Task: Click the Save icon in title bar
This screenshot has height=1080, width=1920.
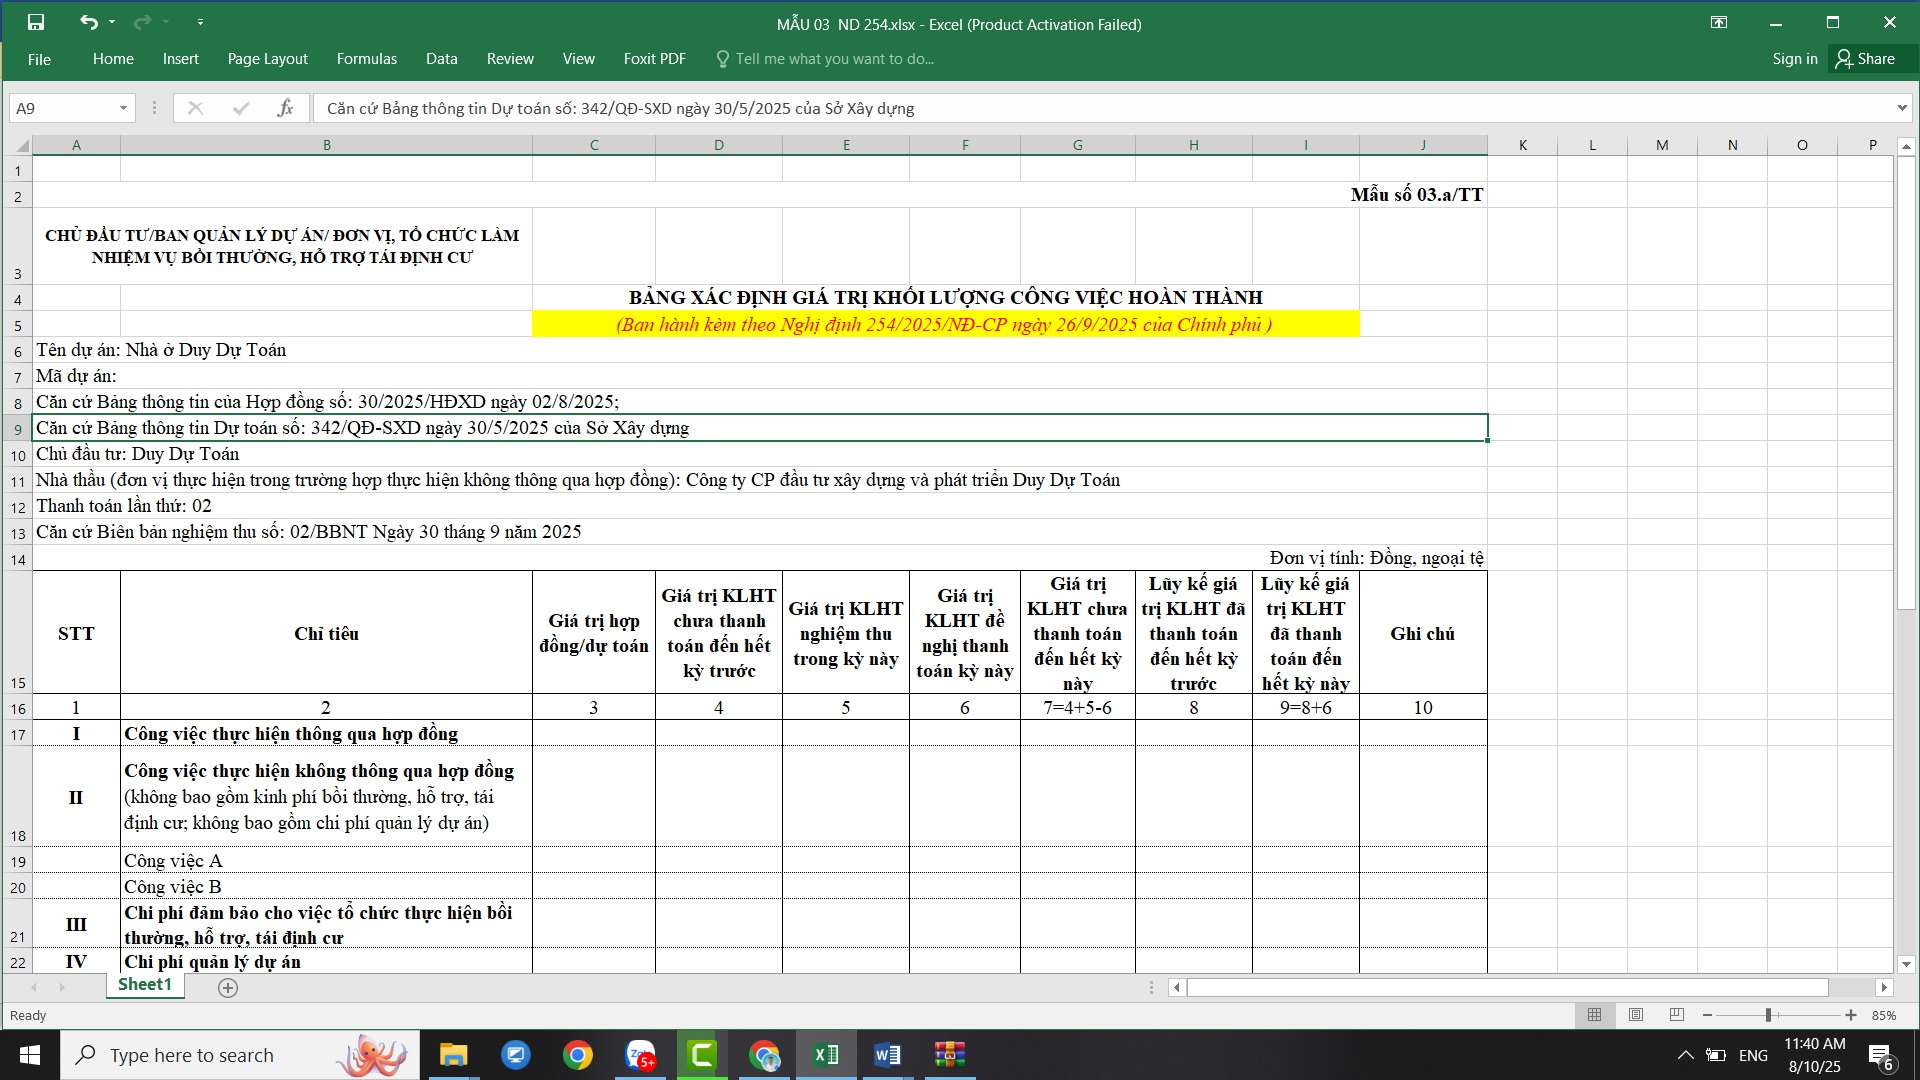Action: [36, 22]
